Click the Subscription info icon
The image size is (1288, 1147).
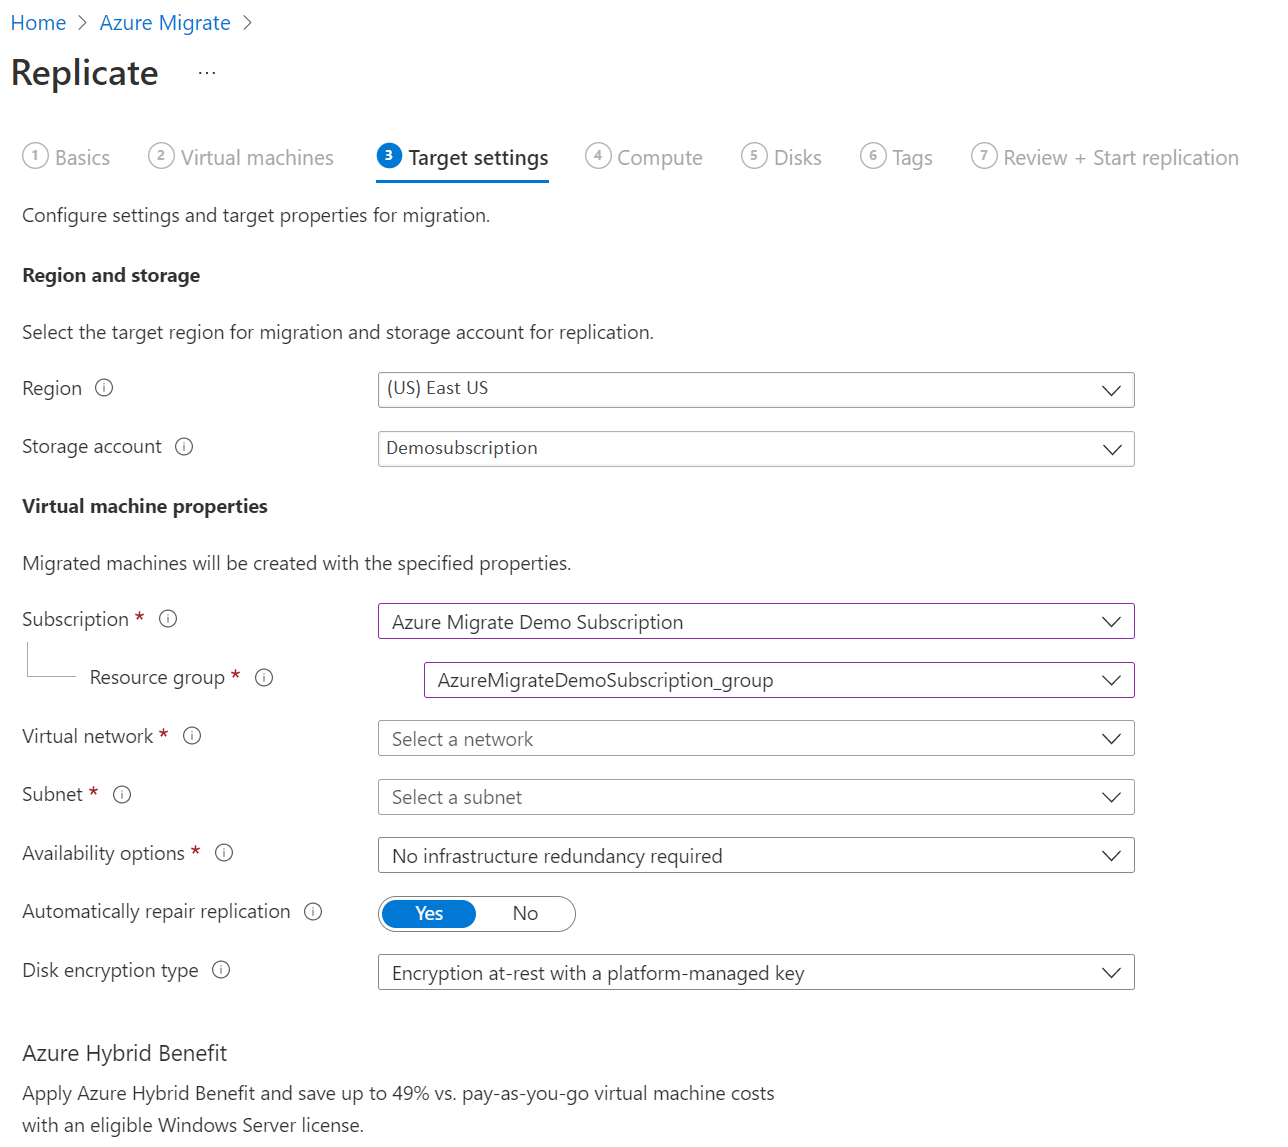(168, 619)
